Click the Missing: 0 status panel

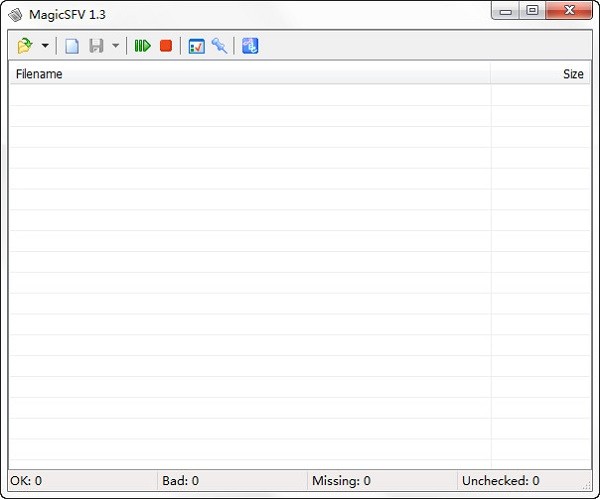click(x=380, y=481)
